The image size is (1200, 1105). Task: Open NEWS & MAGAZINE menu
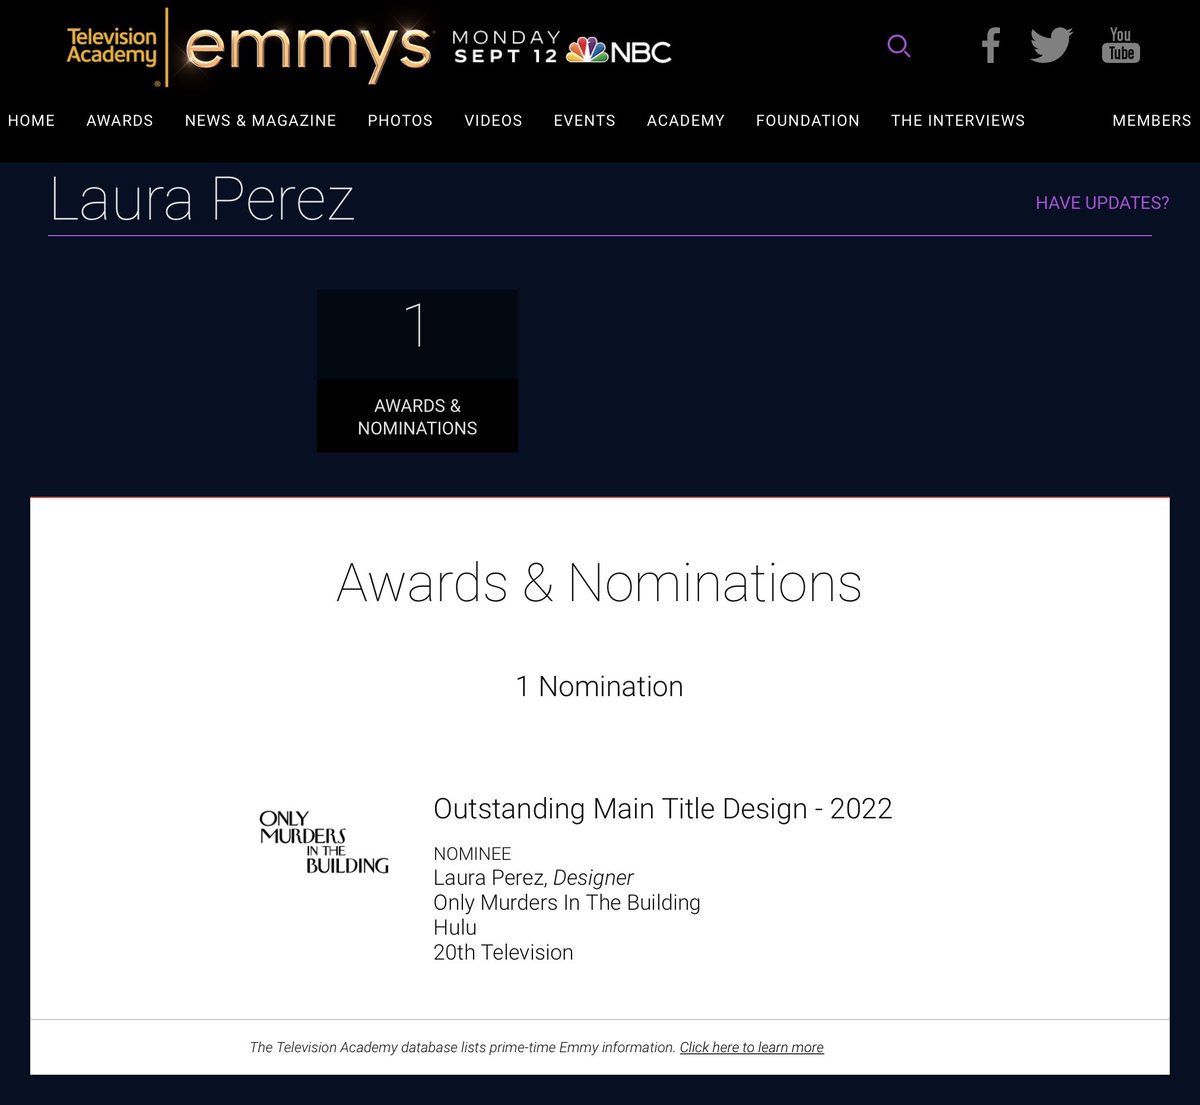(260, 120)
